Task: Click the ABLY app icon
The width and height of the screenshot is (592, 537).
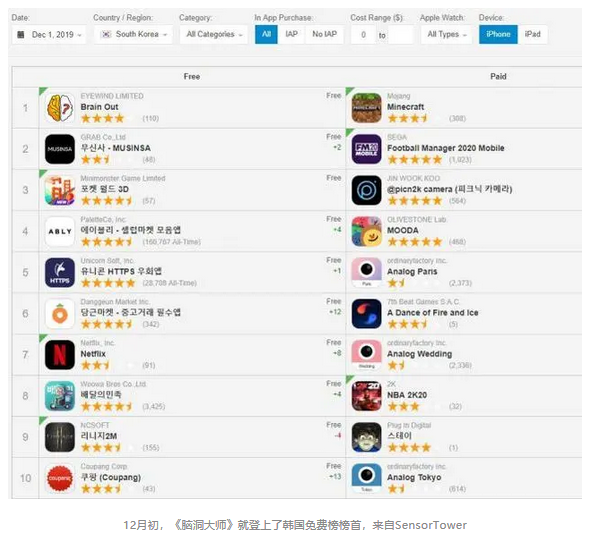Action: [x=60, y=231]
